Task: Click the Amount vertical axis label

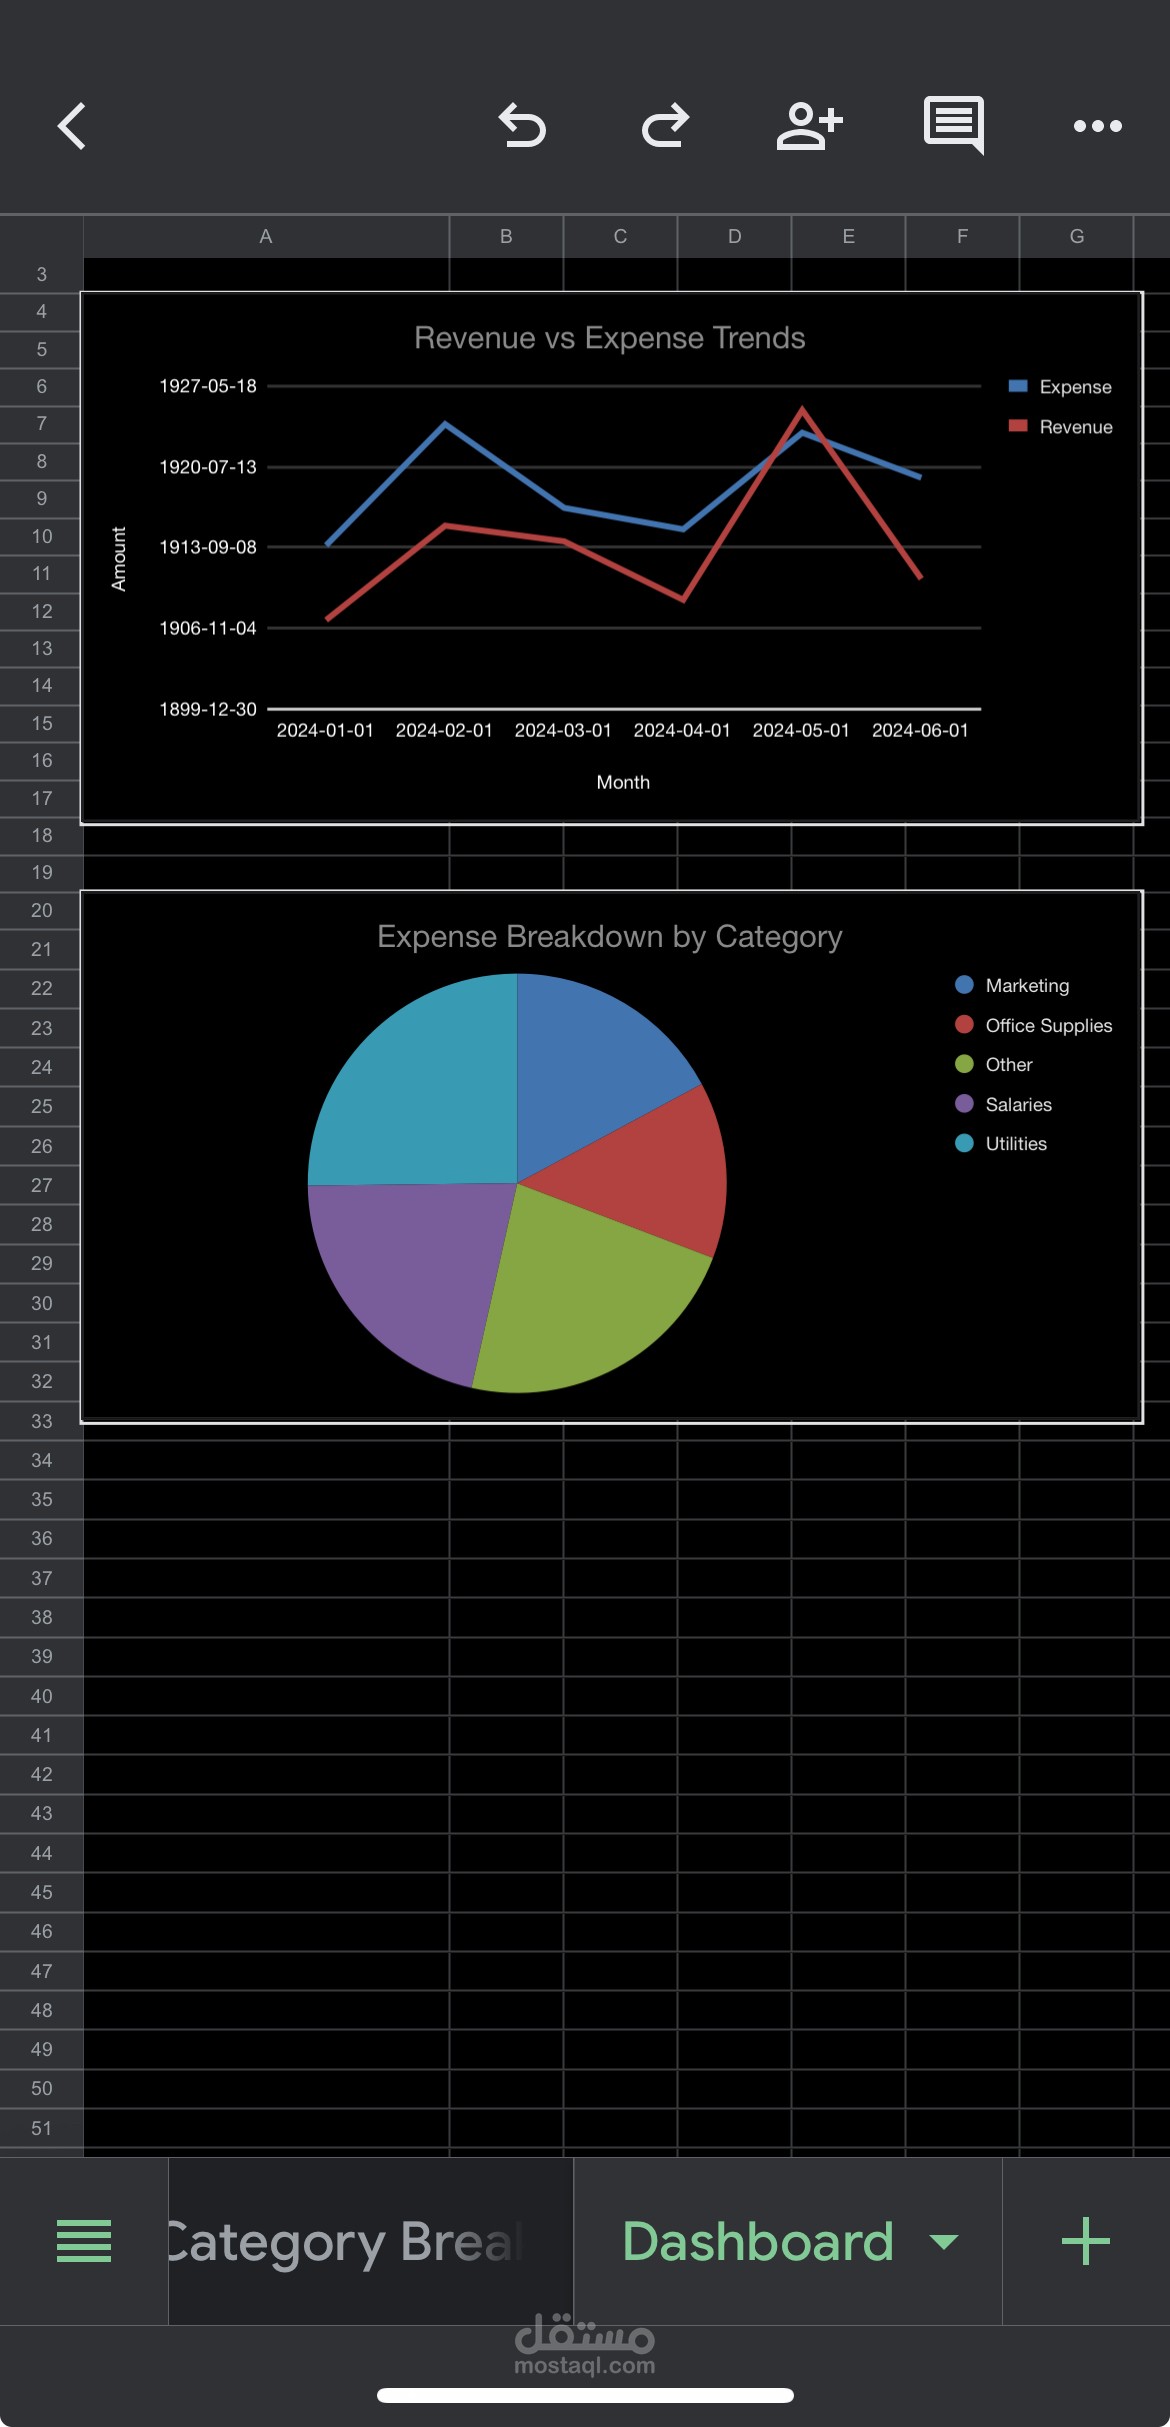Action: pos(118,559)
